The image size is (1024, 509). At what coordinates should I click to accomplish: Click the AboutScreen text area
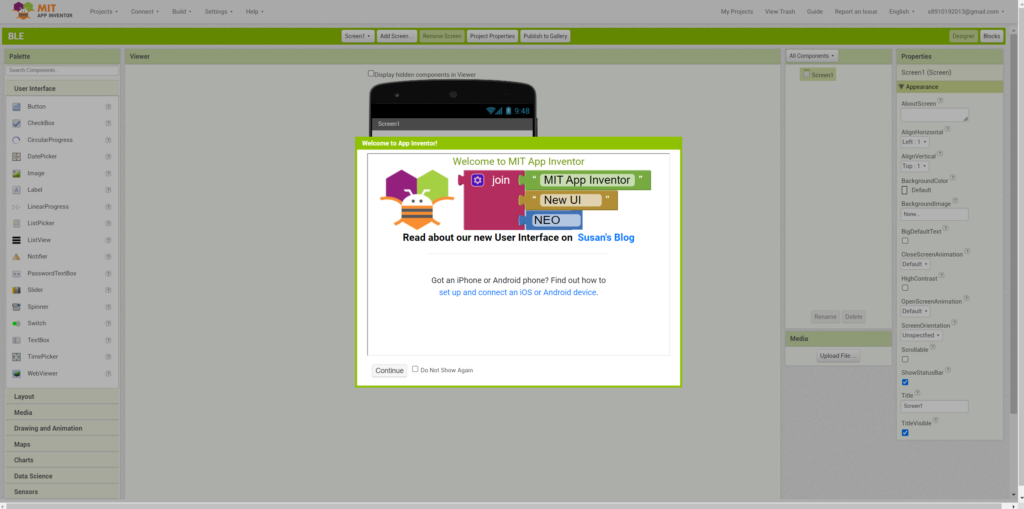(x=935, y=115)
